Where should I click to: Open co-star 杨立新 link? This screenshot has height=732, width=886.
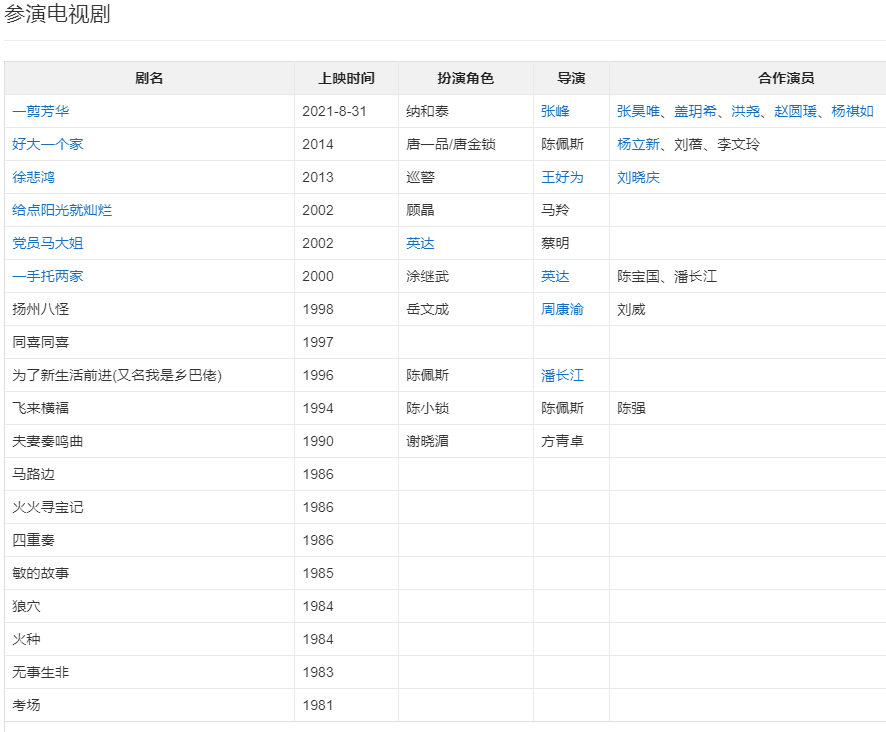click(x=638, y=144)
